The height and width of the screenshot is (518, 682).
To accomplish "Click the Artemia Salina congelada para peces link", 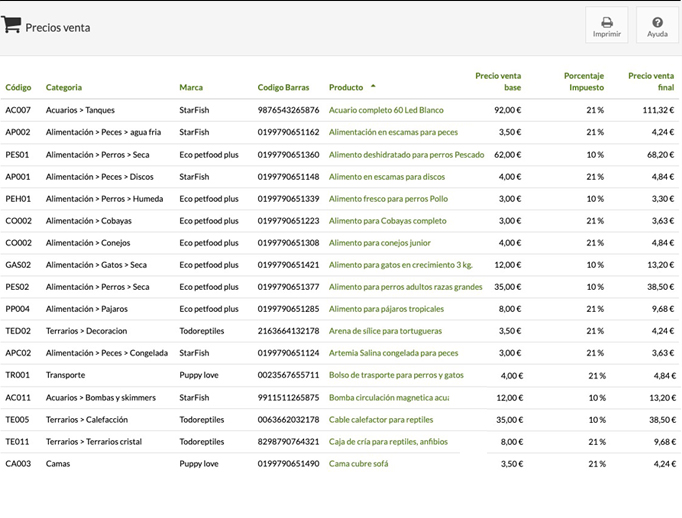I will (x=393, y=353).
